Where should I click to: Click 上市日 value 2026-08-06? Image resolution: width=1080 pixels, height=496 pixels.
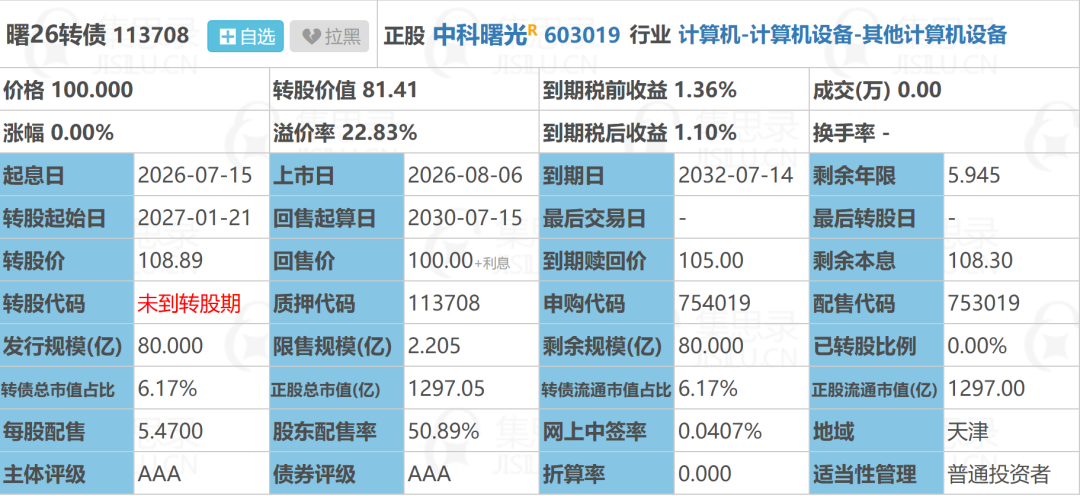tap(465, 176)
